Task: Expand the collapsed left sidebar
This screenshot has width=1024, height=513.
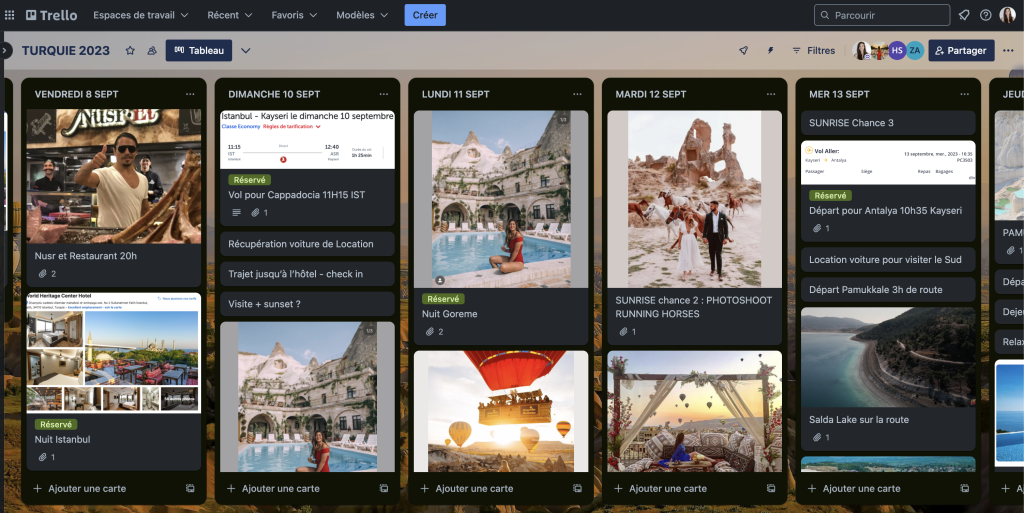Action: [x=5, y=50]
